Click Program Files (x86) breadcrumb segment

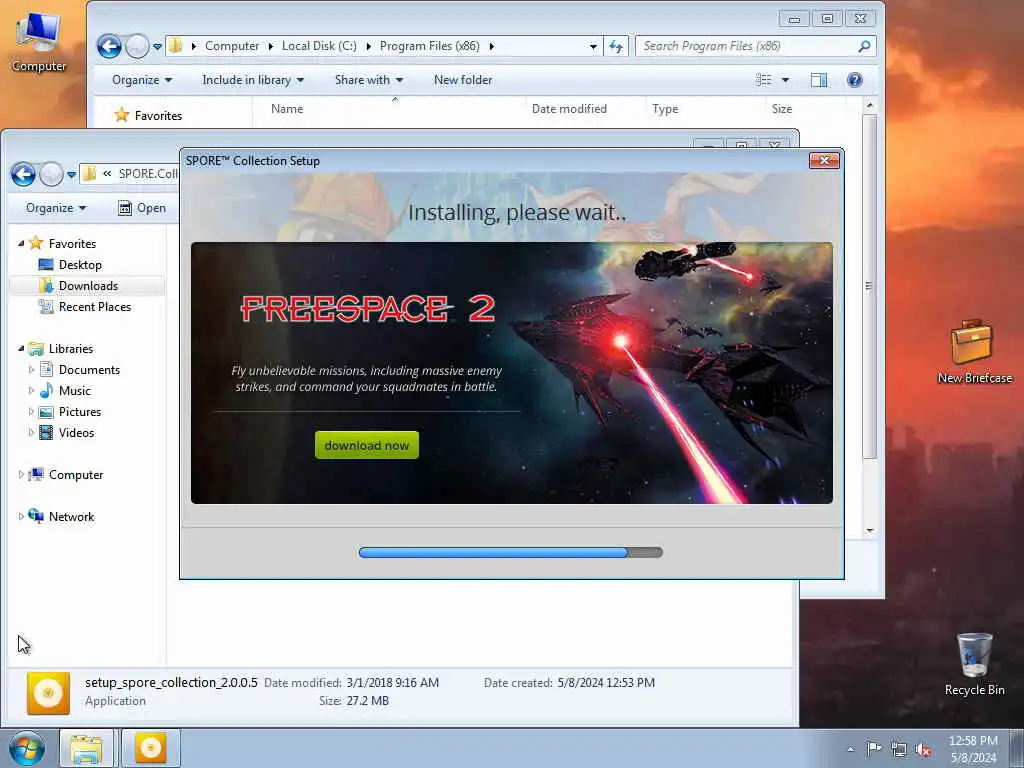[429, 46]
